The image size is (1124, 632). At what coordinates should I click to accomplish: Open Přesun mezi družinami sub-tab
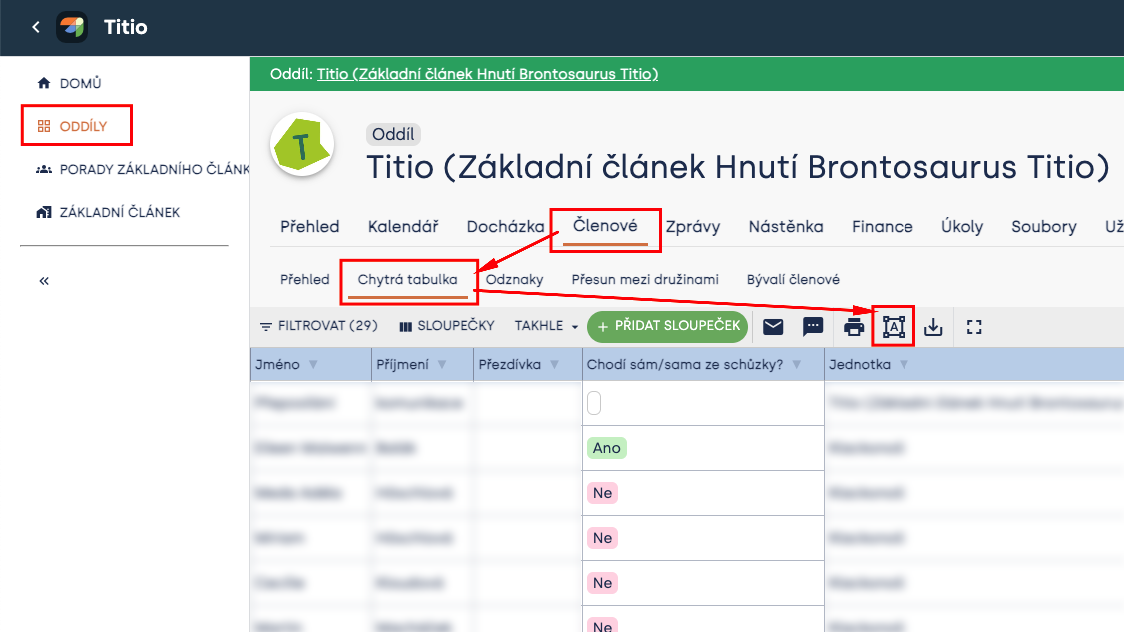[645, 279]
